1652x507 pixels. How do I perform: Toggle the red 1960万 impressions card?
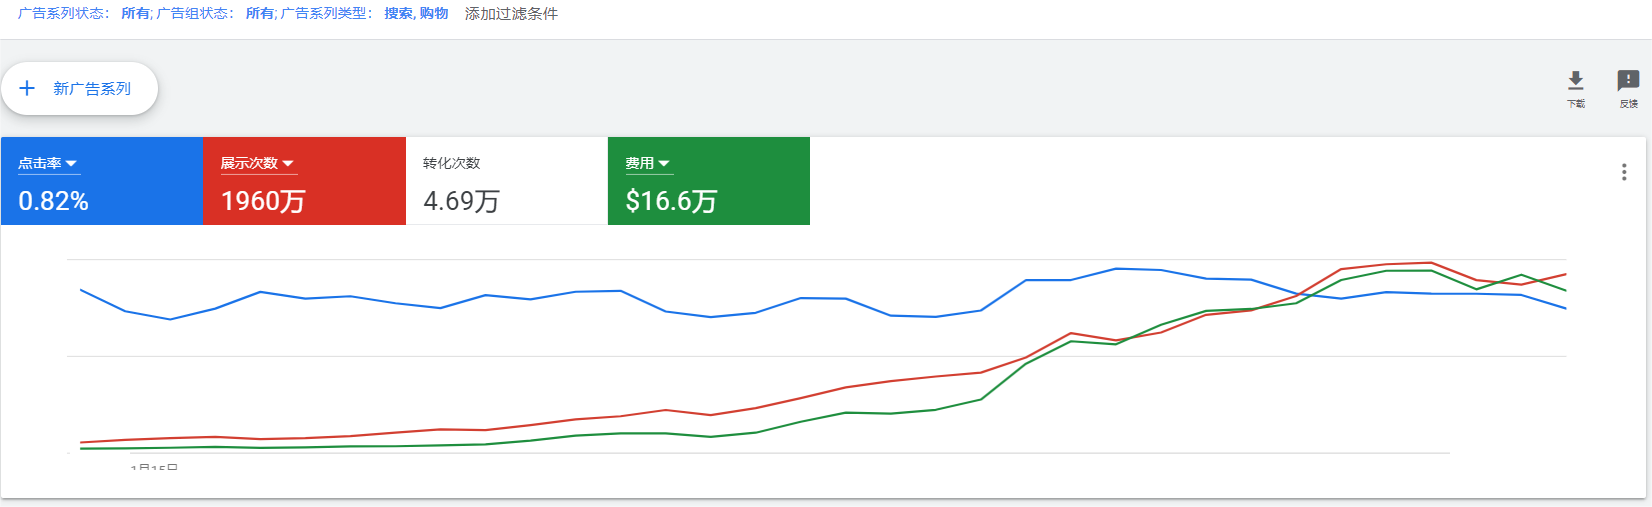point(305,181)
